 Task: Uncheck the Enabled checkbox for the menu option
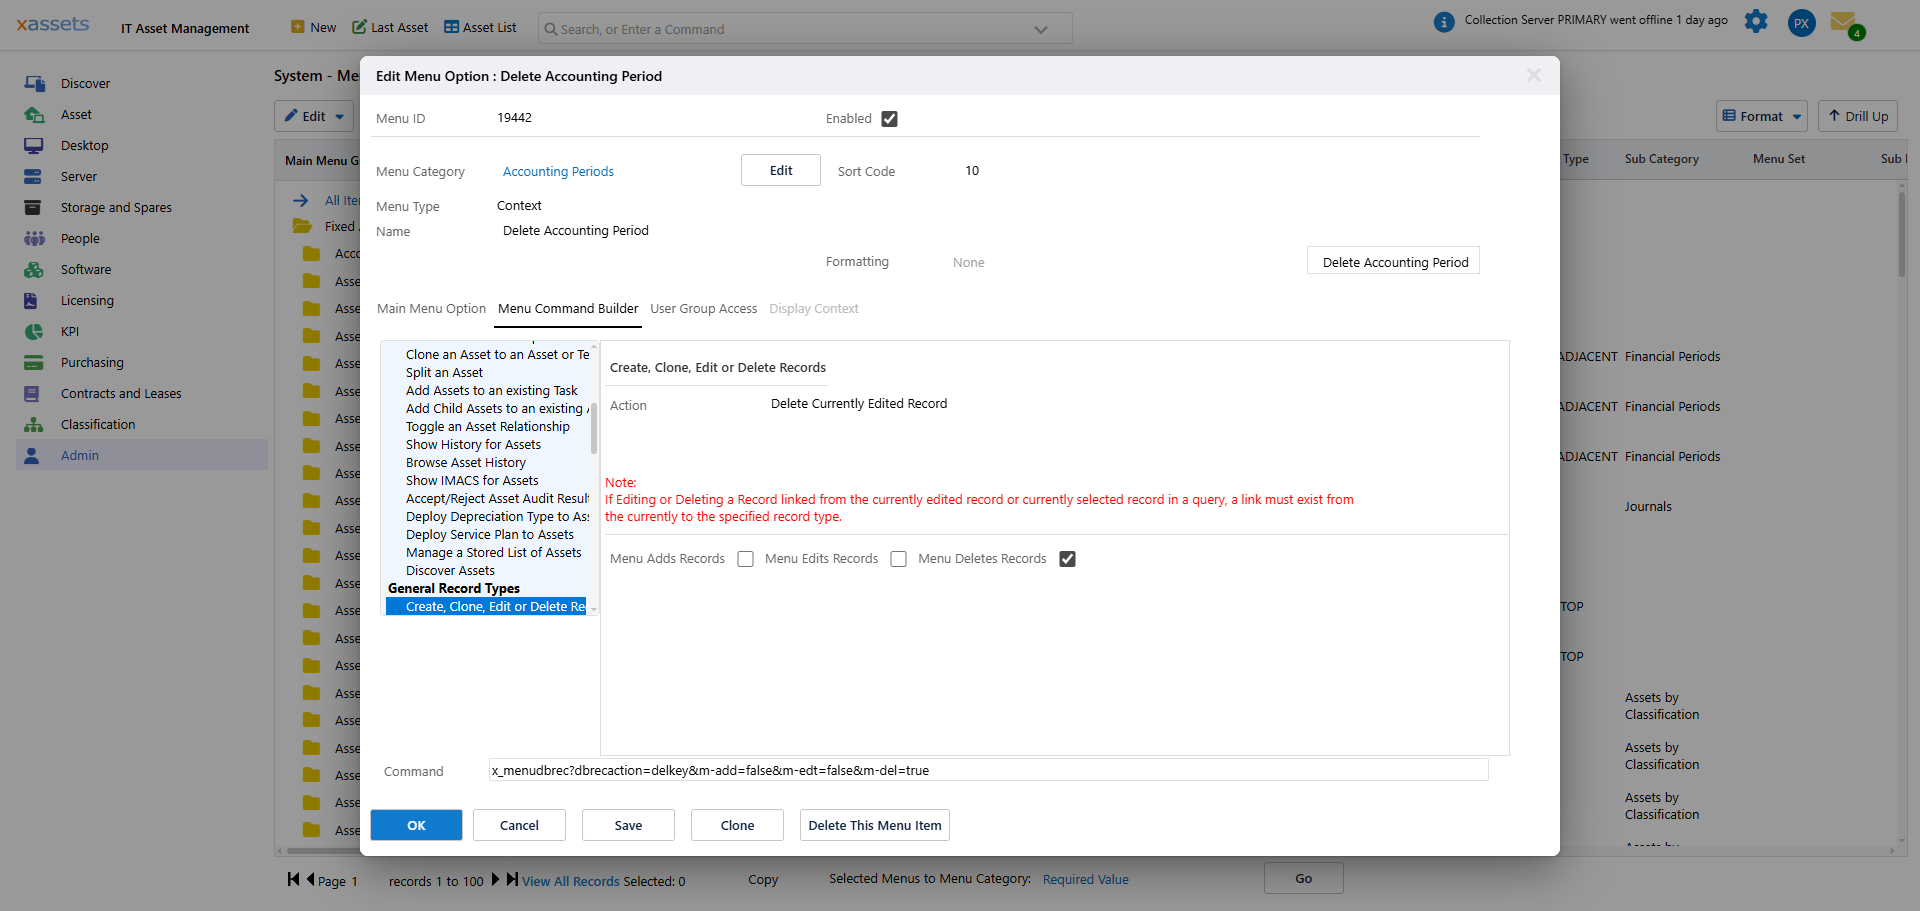click(890, 118)
